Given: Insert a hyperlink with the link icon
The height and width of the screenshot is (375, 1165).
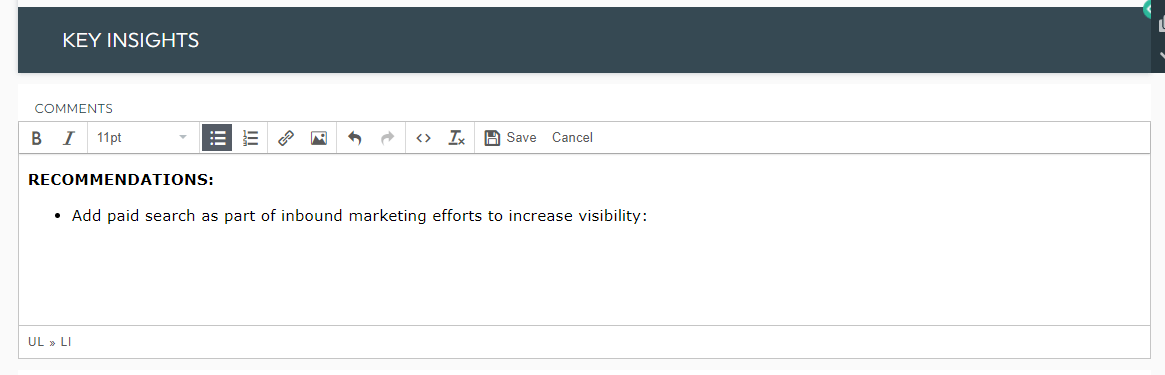Looking at the screenshot, I should [x=285, y=138].
